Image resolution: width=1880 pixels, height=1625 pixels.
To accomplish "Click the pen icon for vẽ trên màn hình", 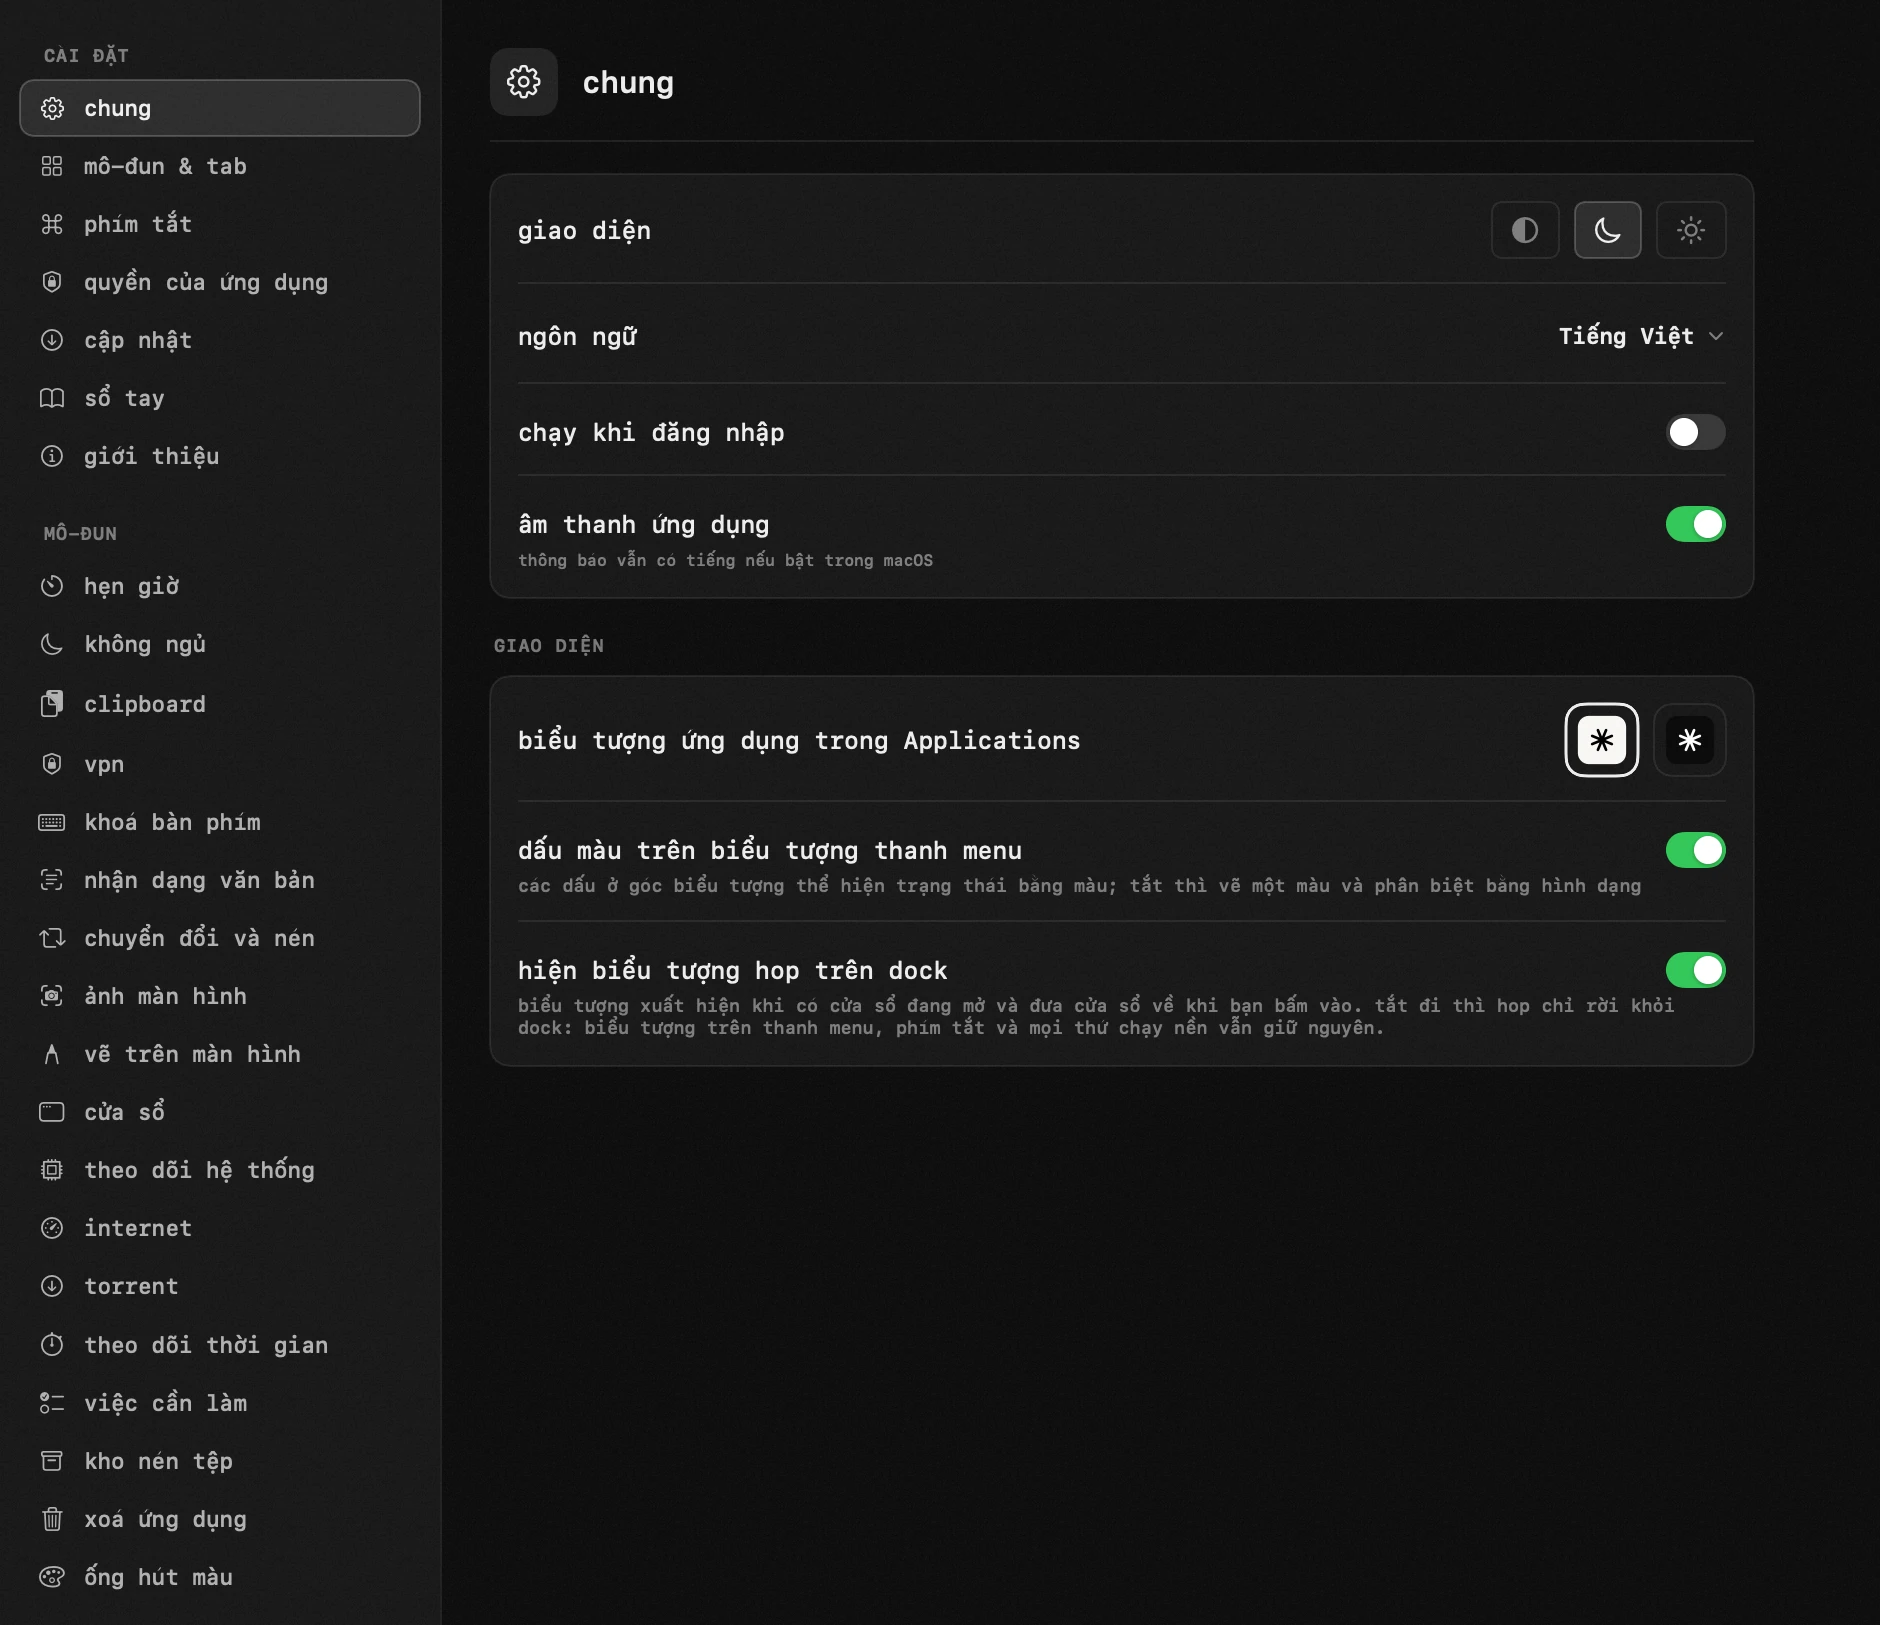I will click(52, 1054).
